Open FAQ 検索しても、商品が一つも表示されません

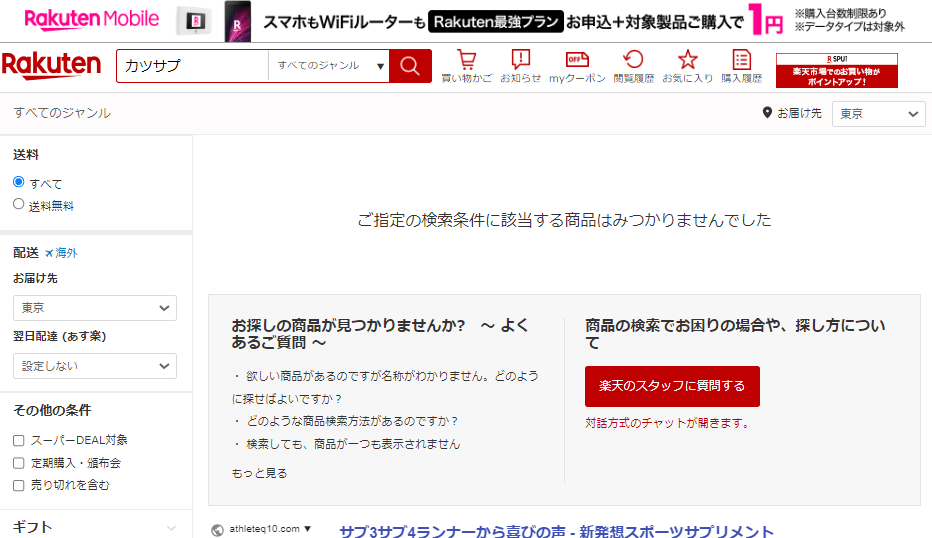pos(353,444)
